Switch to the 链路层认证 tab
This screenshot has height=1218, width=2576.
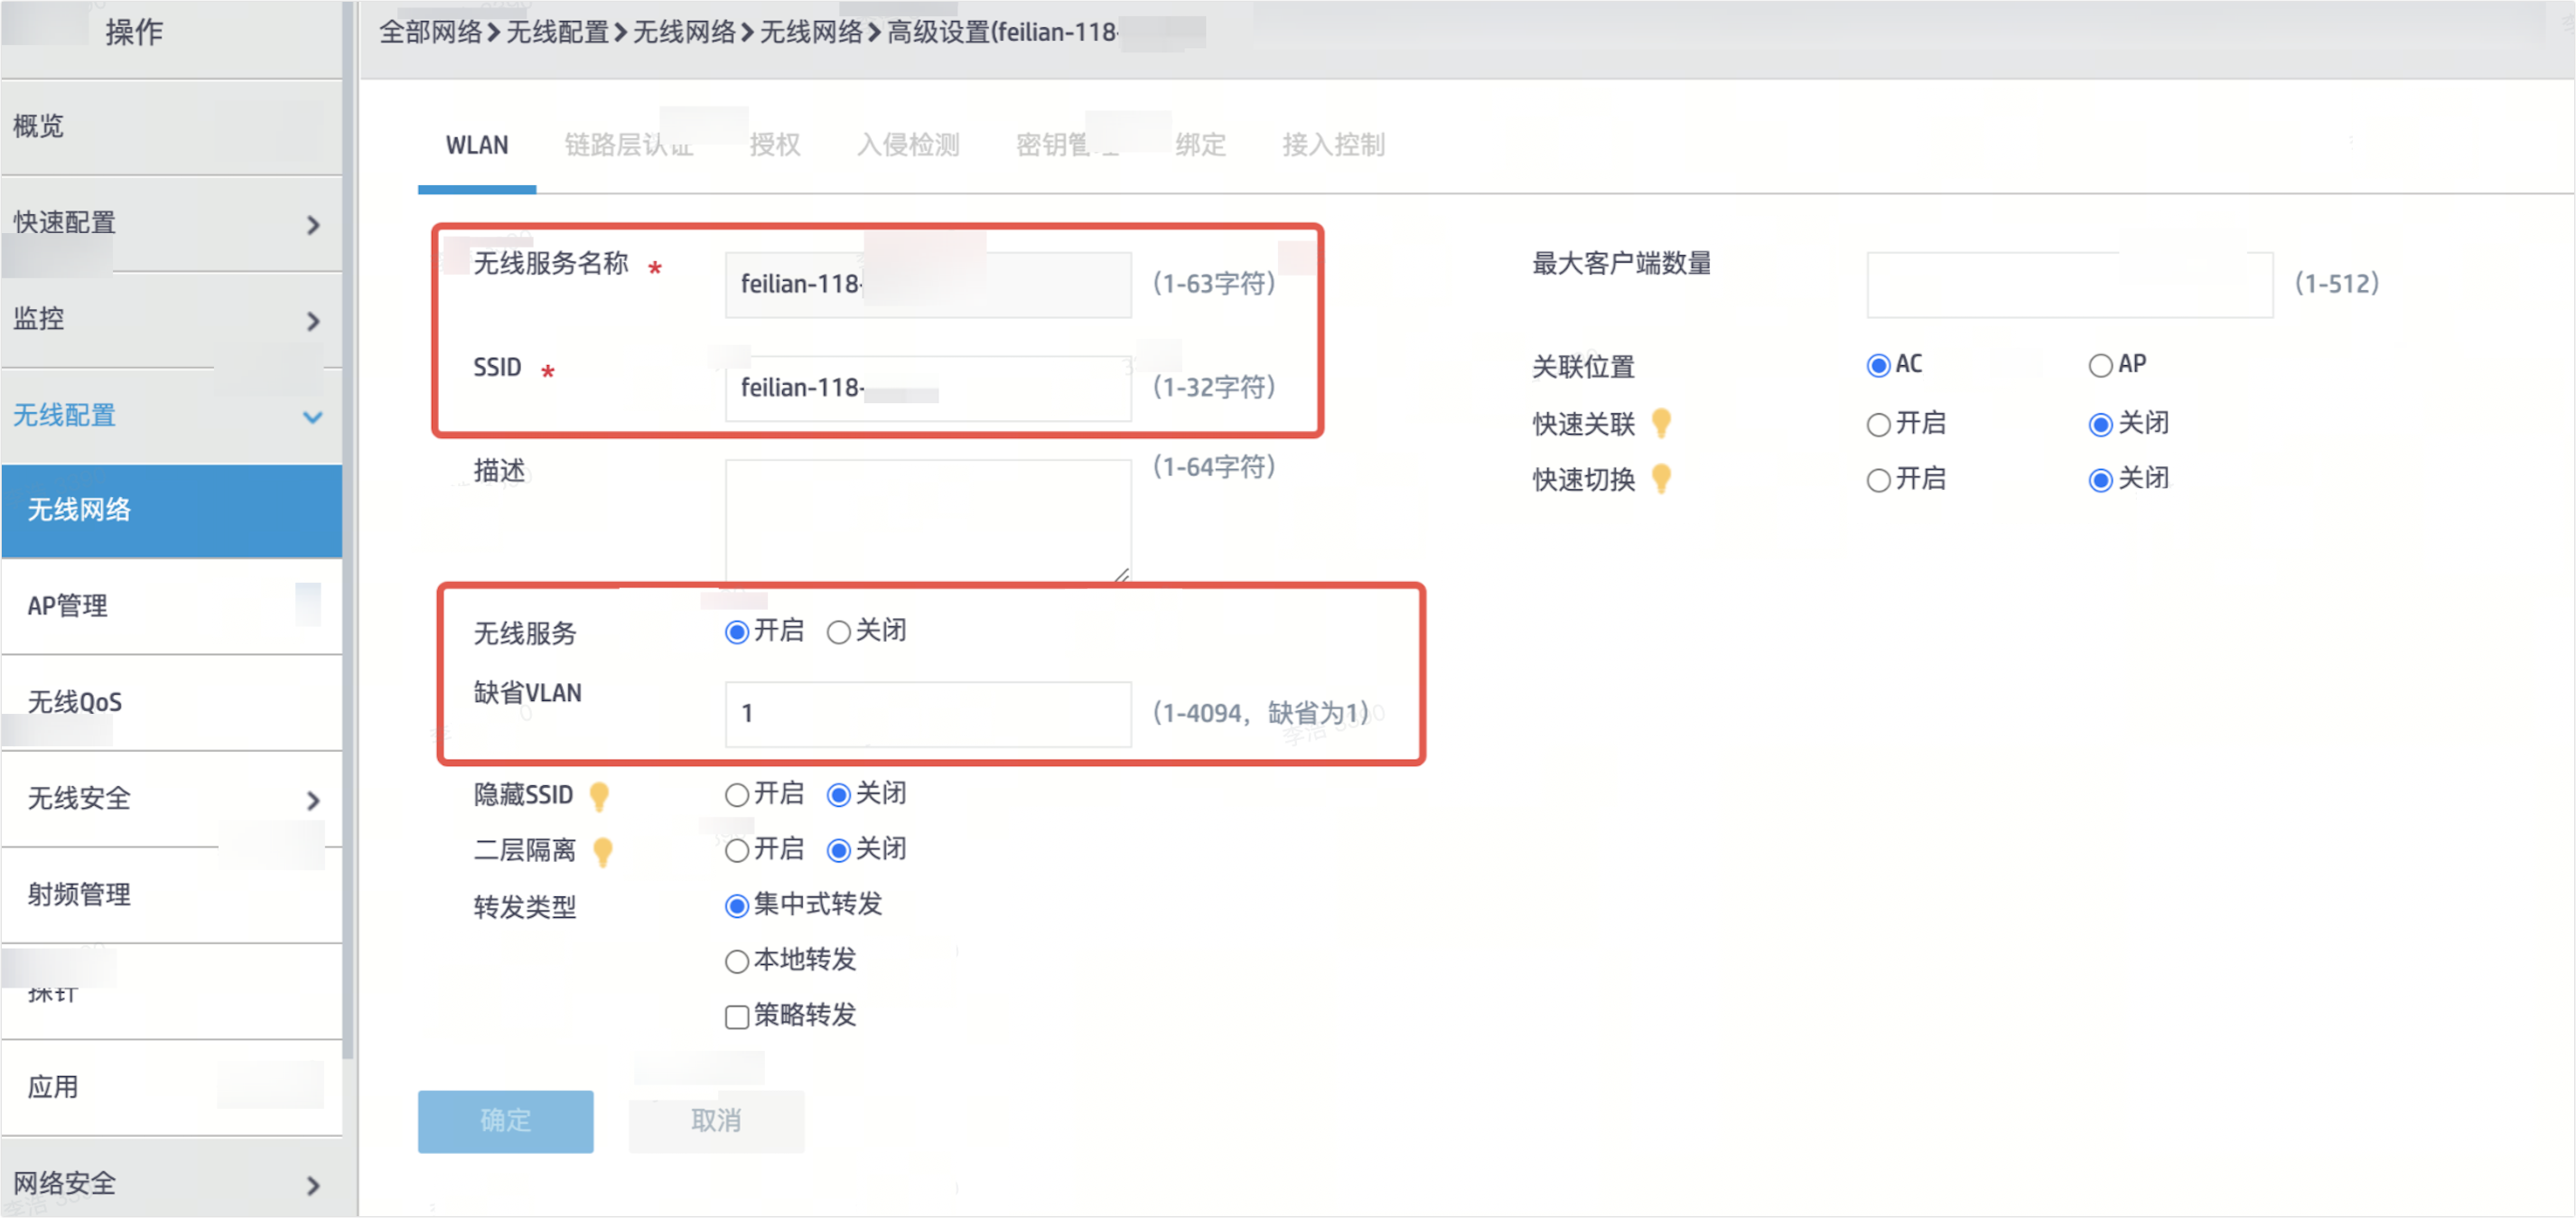(629, 146)
